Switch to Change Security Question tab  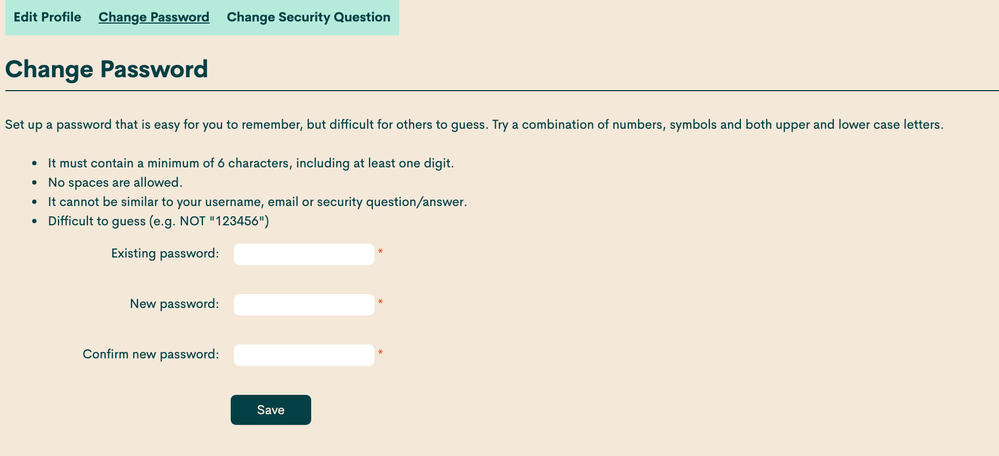(x=308, y=17)
